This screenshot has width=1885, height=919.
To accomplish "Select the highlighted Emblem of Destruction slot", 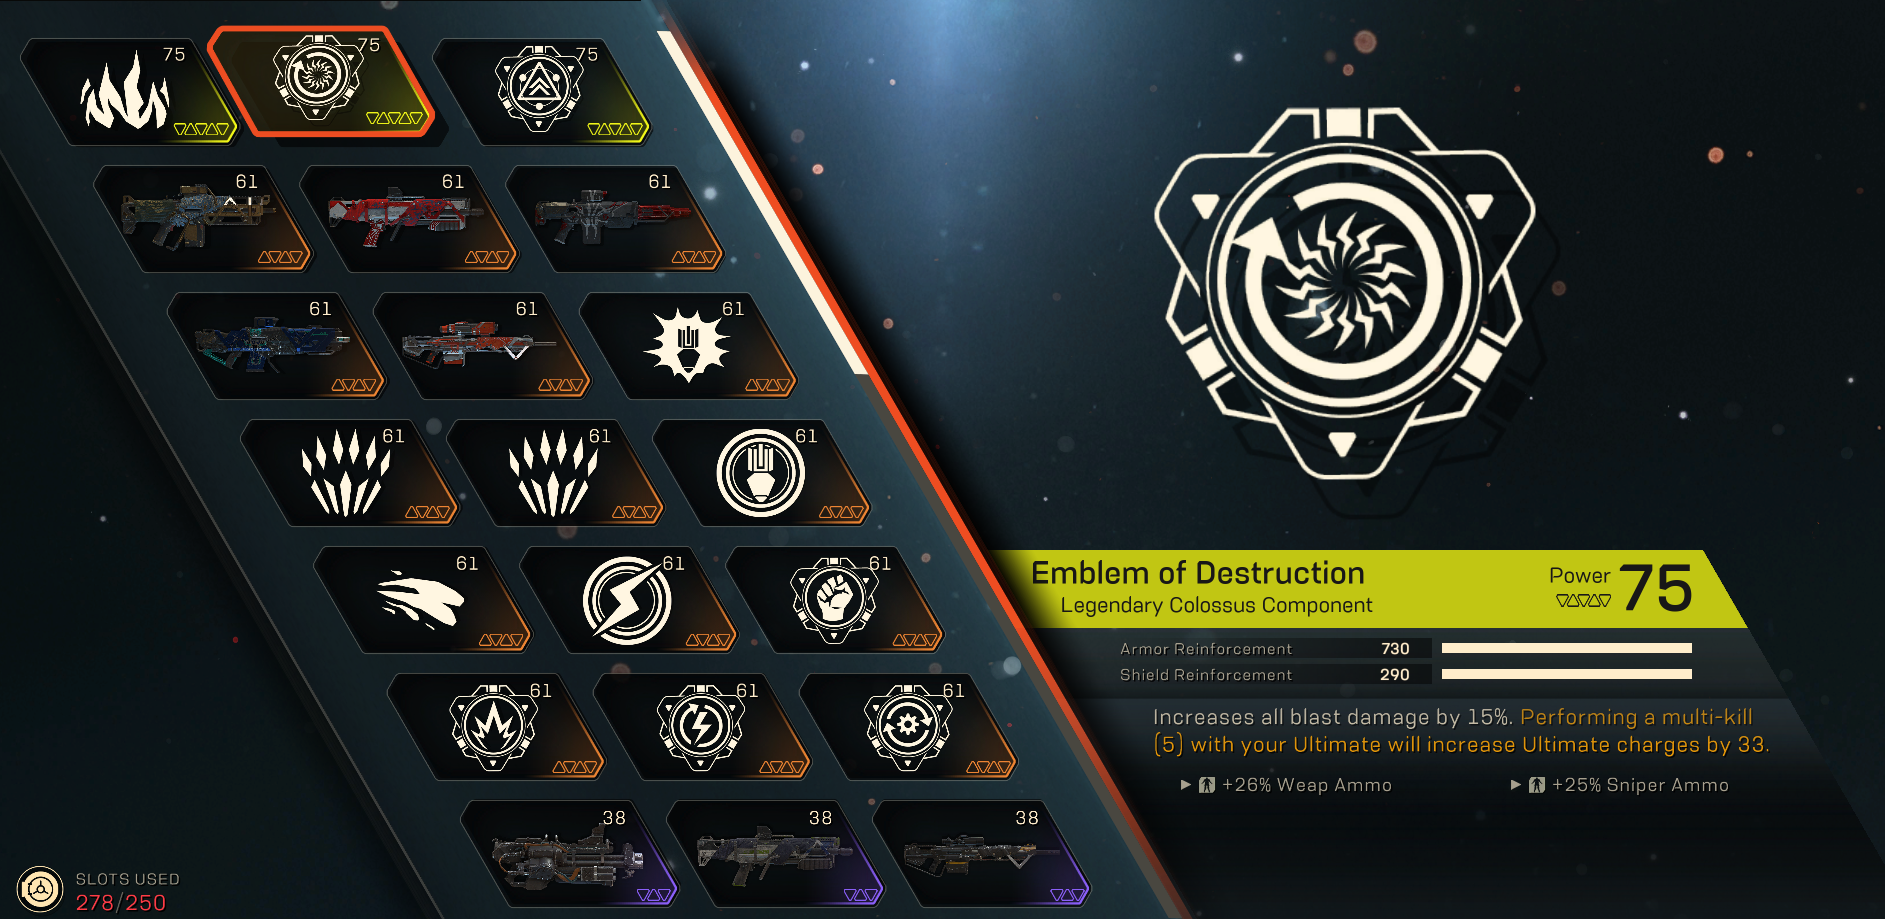I will coord(320,82).
